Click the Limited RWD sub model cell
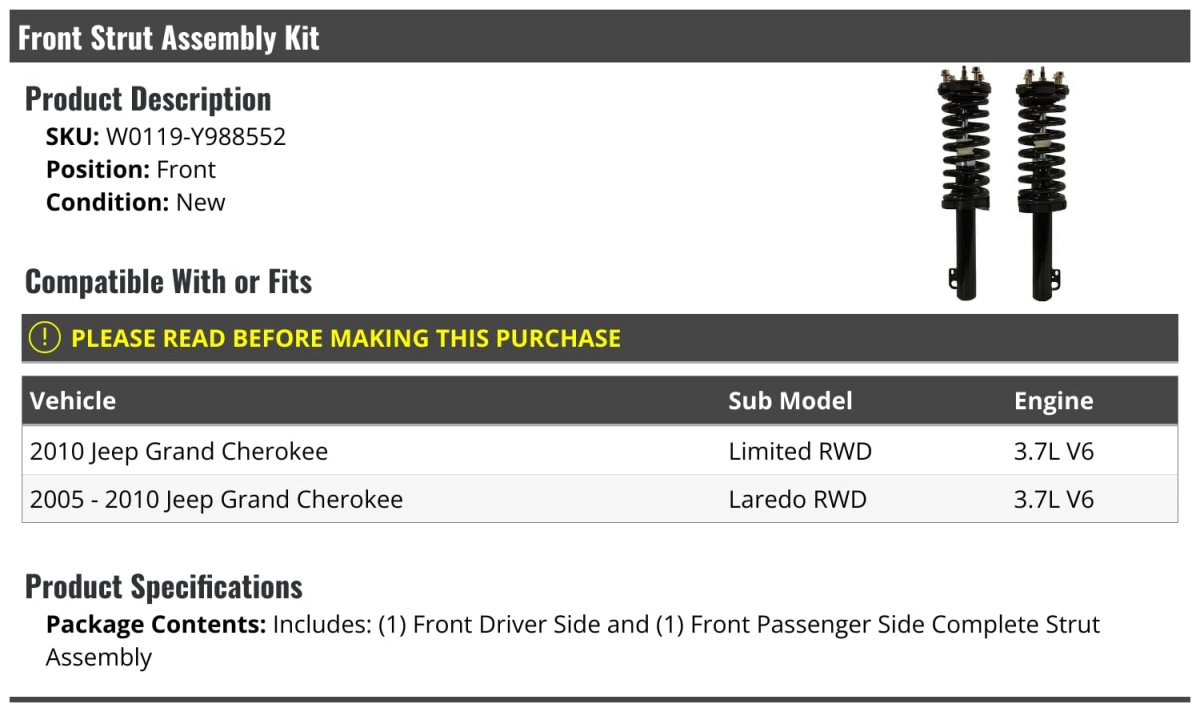Viewport: 1200px width, 712px height. pos(800,451)
